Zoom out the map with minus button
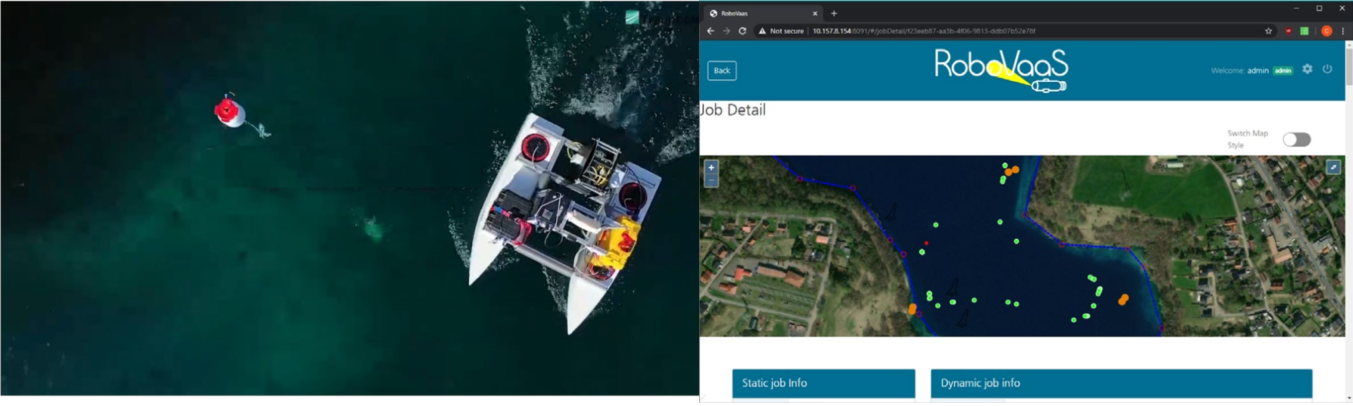 point(711,180)
